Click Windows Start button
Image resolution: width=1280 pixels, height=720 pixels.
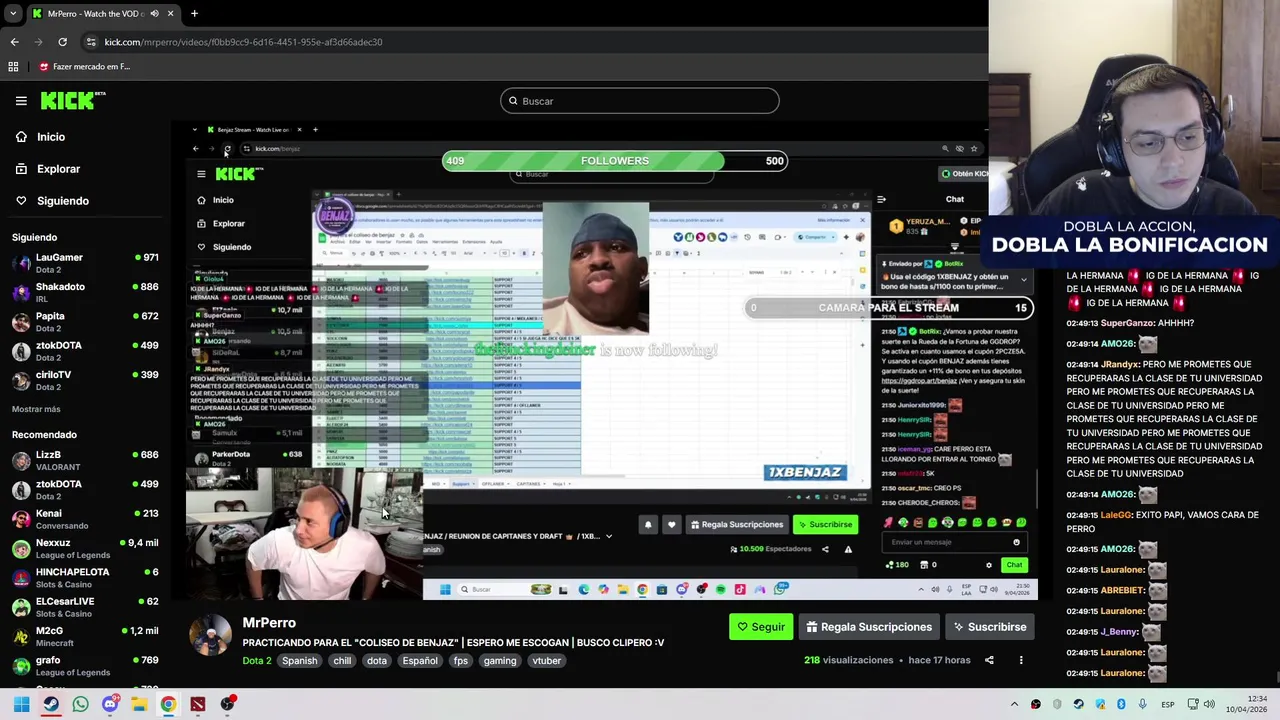pyautogui.click(x=21, y=704)
